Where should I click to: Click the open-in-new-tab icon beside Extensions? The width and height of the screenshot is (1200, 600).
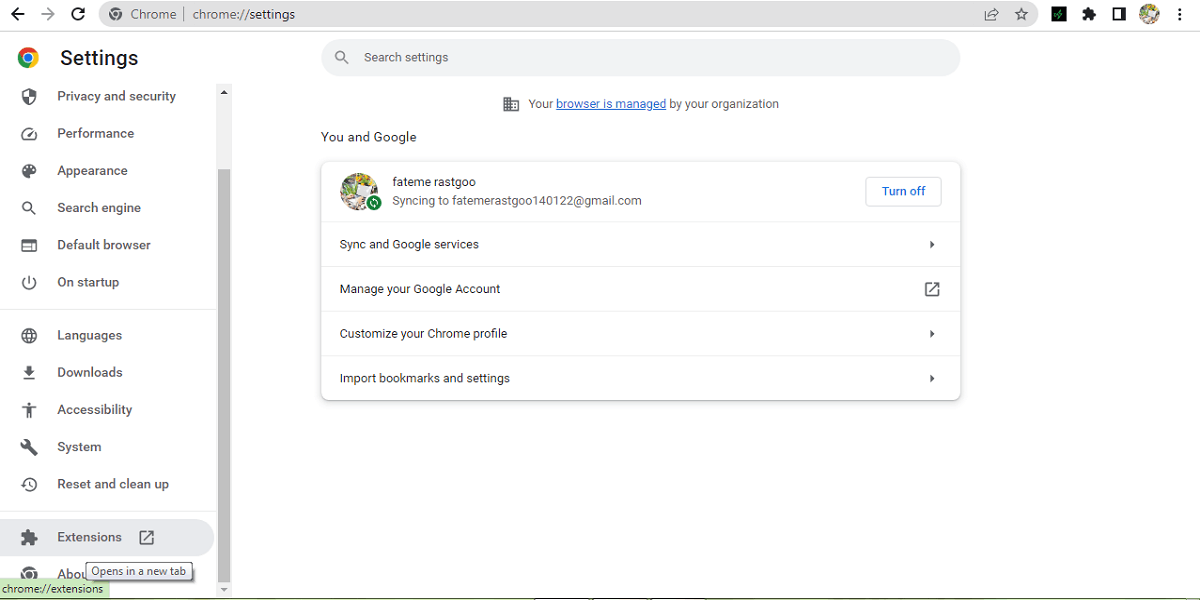point(147,538)
